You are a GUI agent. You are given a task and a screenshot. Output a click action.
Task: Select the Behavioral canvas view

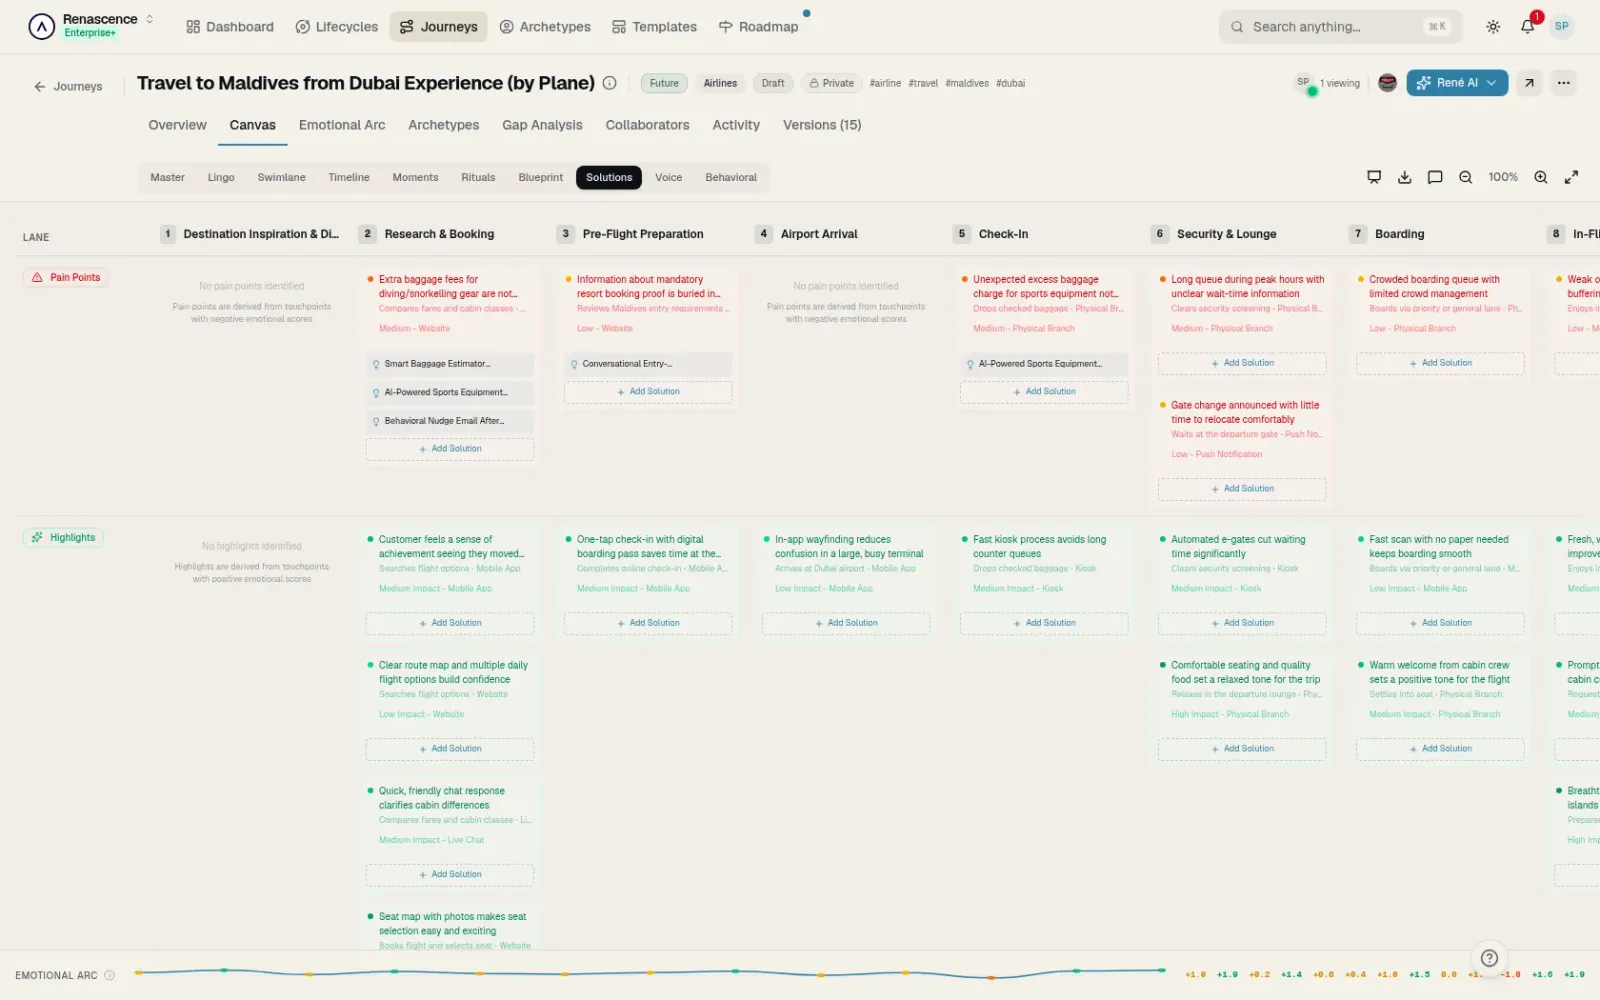click(x=731, y=177)
